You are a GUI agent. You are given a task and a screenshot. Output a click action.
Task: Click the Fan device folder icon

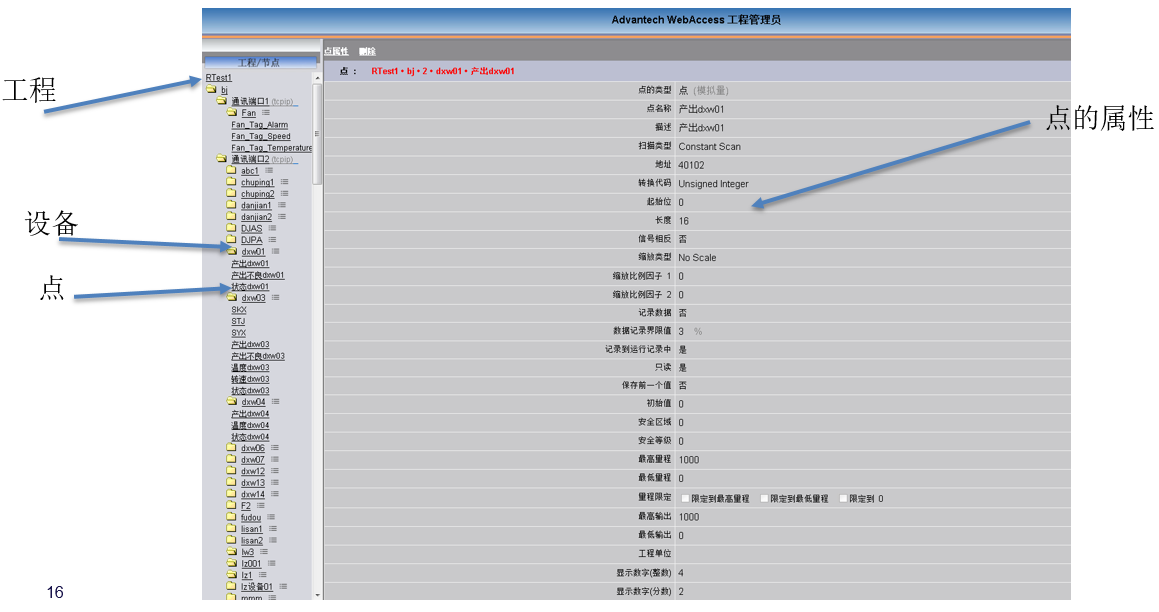[x=231, y=112]
